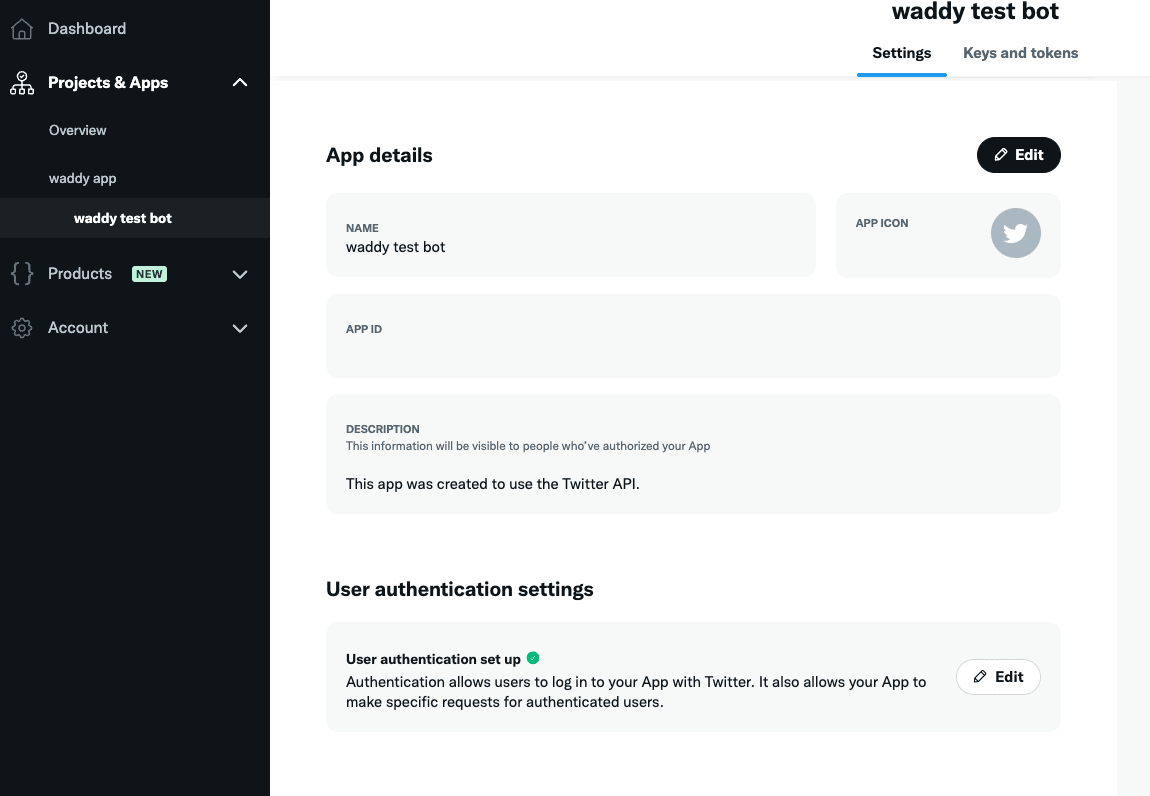Click the APP ICON label

pos(882,223)
